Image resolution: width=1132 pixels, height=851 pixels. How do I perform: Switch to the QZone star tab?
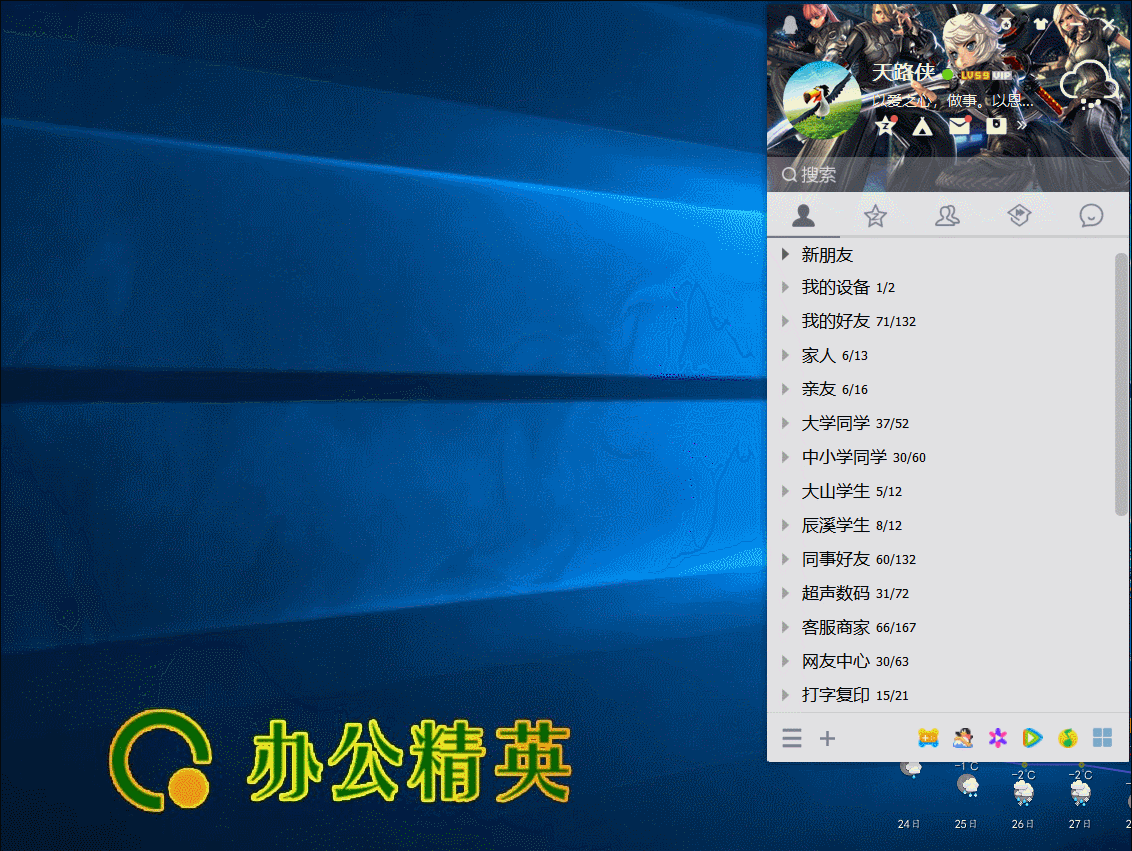click(x=875, y=215)
